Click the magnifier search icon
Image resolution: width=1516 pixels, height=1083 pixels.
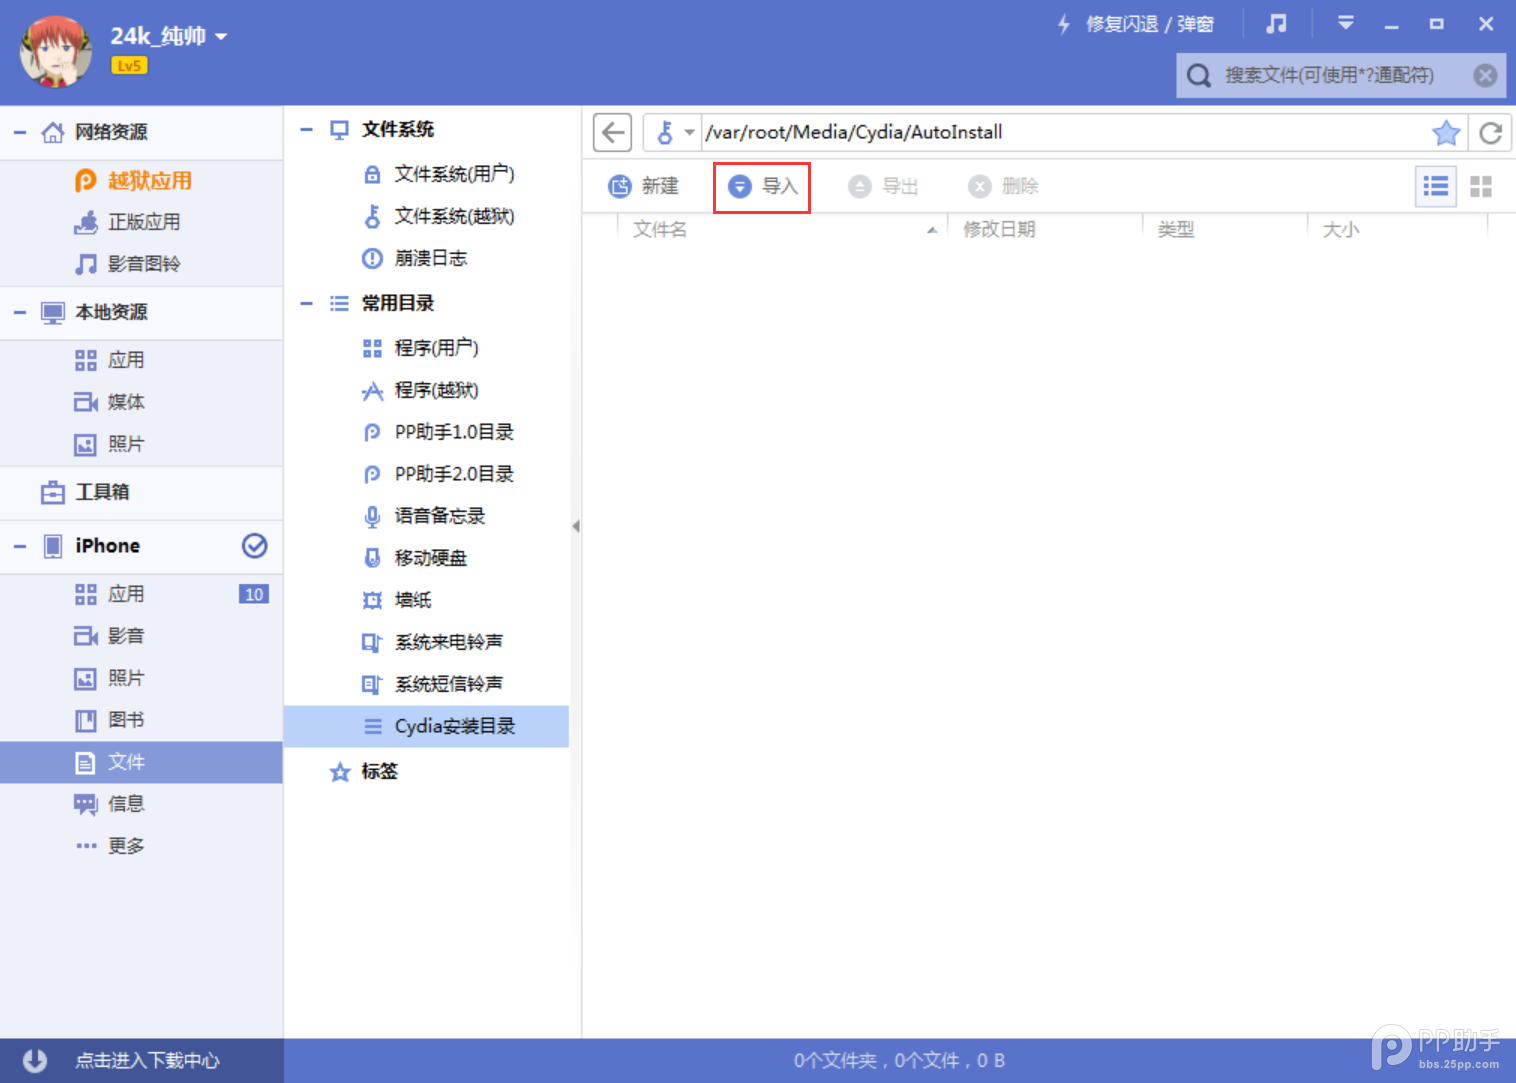[1198, 75]
